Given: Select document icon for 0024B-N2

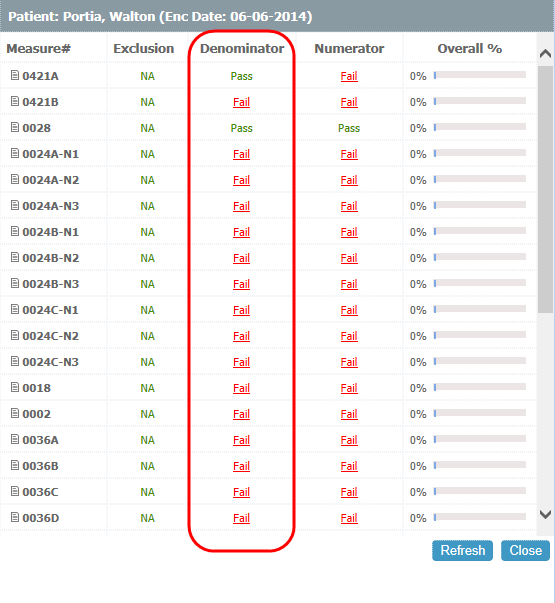Looking at the screenshot, I should [x=15, y=257].
